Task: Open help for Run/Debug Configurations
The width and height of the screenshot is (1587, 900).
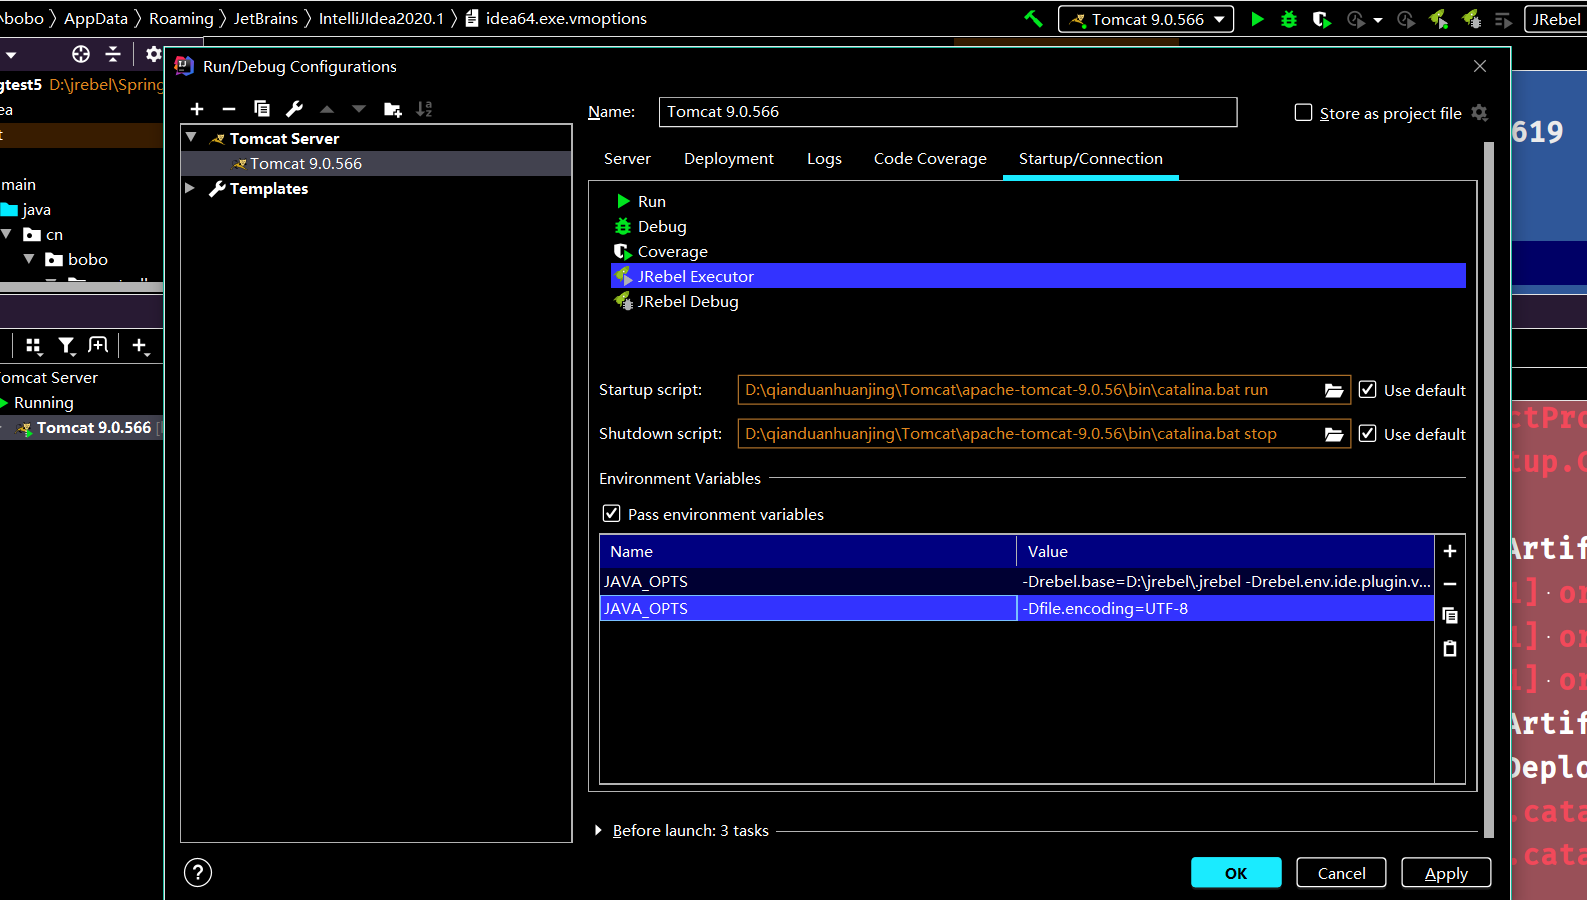Action: (x=198, y=873)
